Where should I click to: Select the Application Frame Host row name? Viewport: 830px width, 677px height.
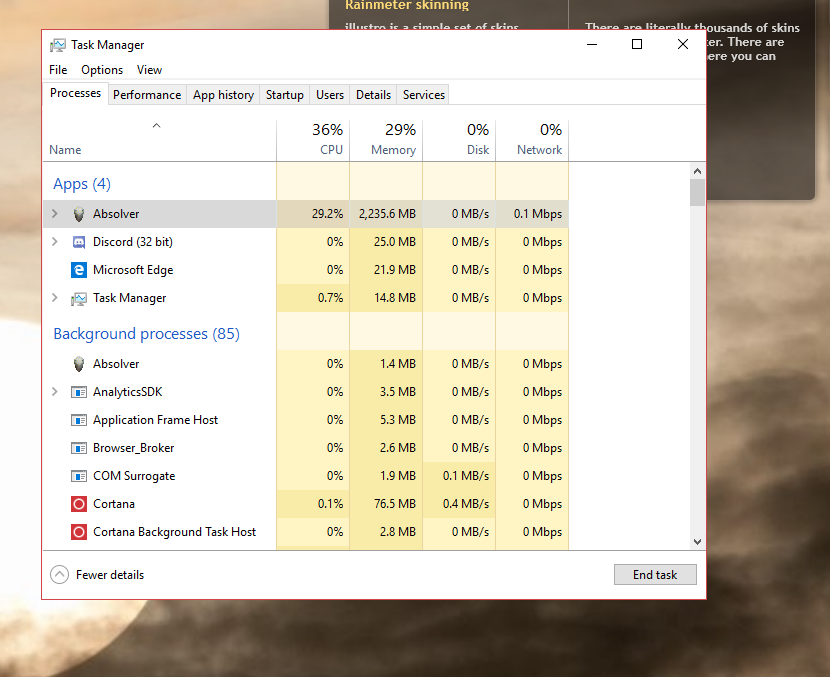point(155,420)
